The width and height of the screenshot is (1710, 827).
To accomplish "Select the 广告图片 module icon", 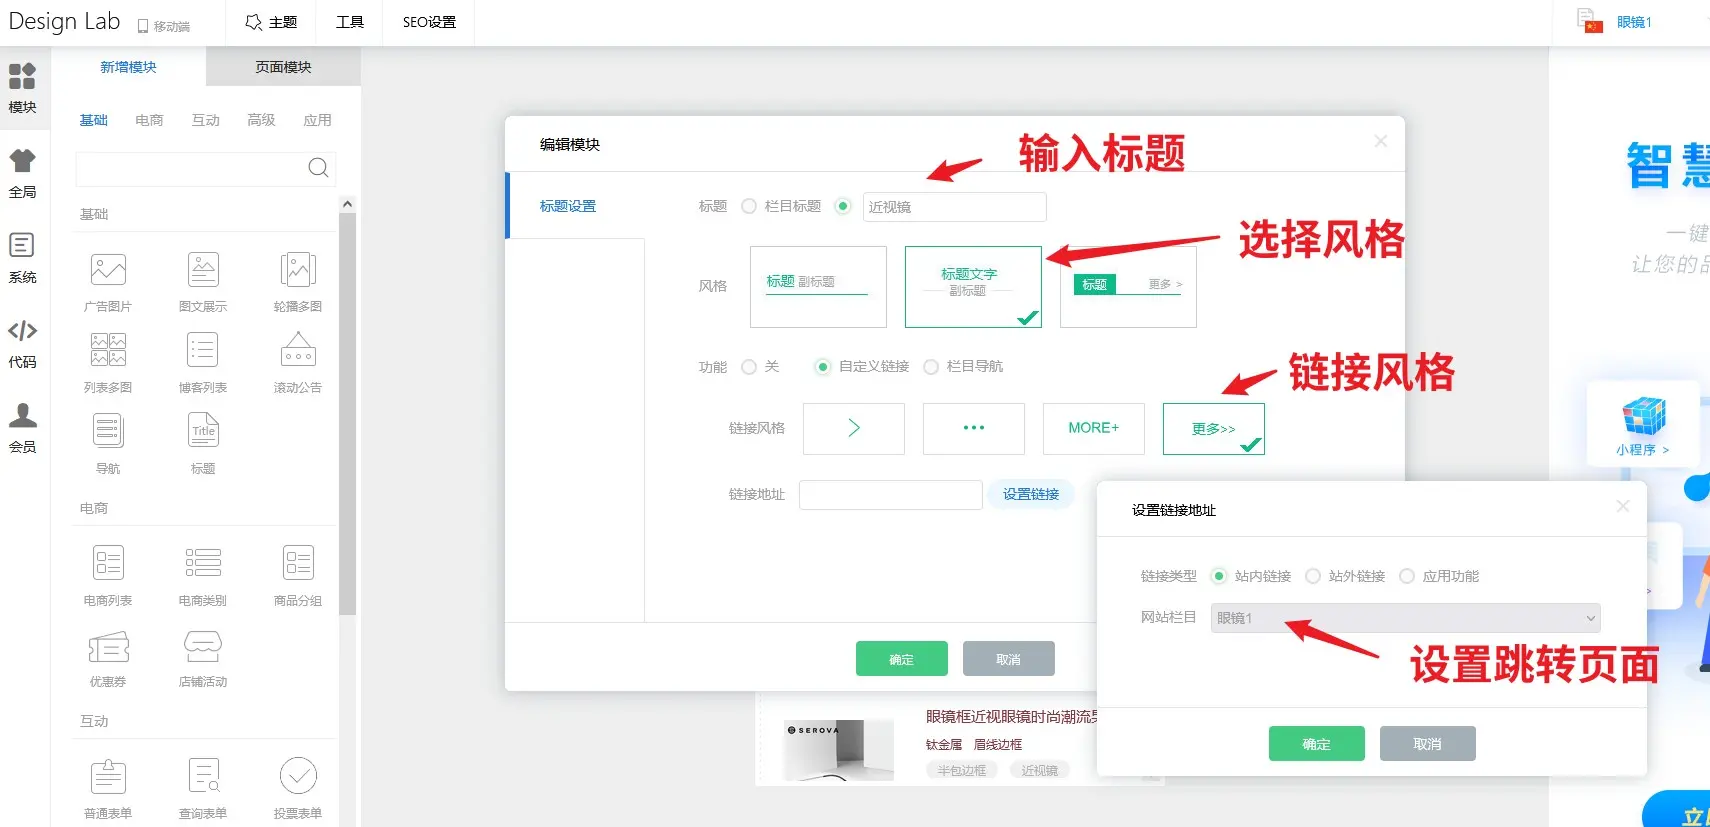I will (108, 270).
